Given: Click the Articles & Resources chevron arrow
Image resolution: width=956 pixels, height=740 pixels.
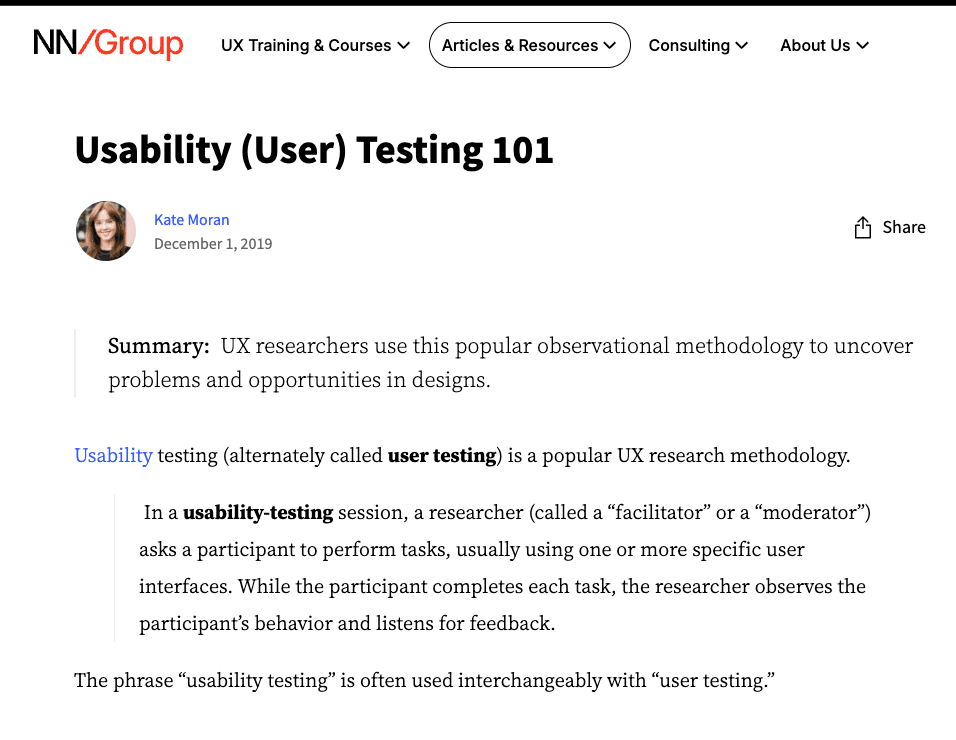Looking at the screenshot, I should tap(611, 45).
